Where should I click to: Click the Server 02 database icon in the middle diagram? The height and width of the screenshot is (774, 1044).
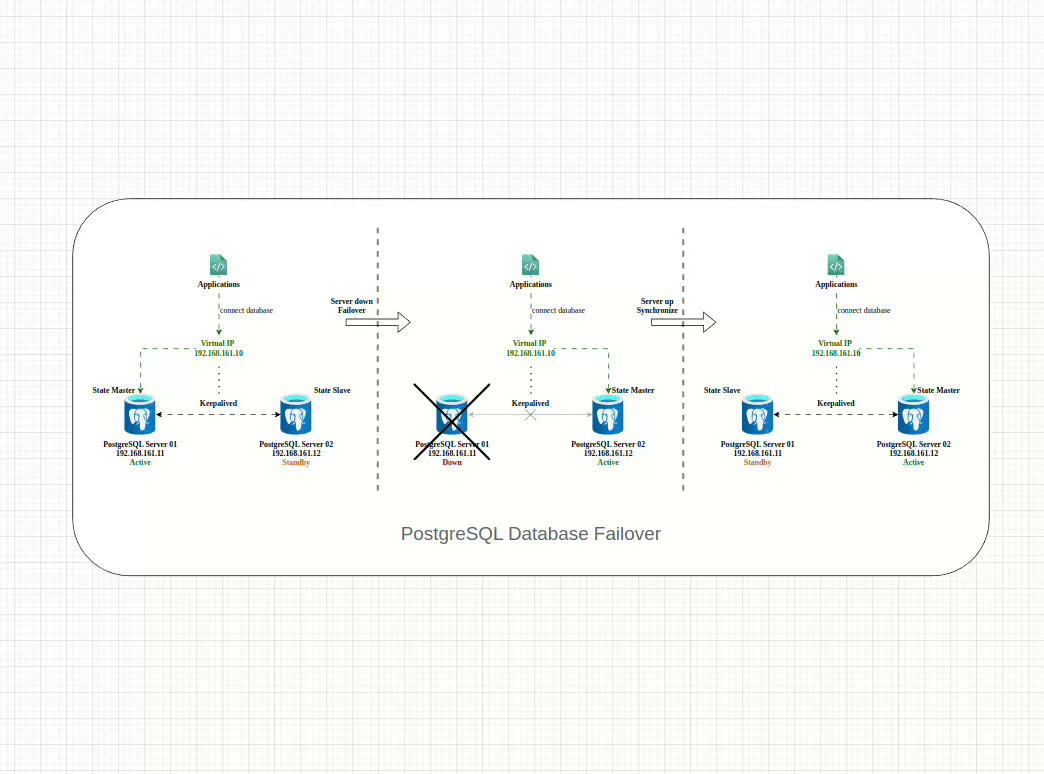point(608,415)
